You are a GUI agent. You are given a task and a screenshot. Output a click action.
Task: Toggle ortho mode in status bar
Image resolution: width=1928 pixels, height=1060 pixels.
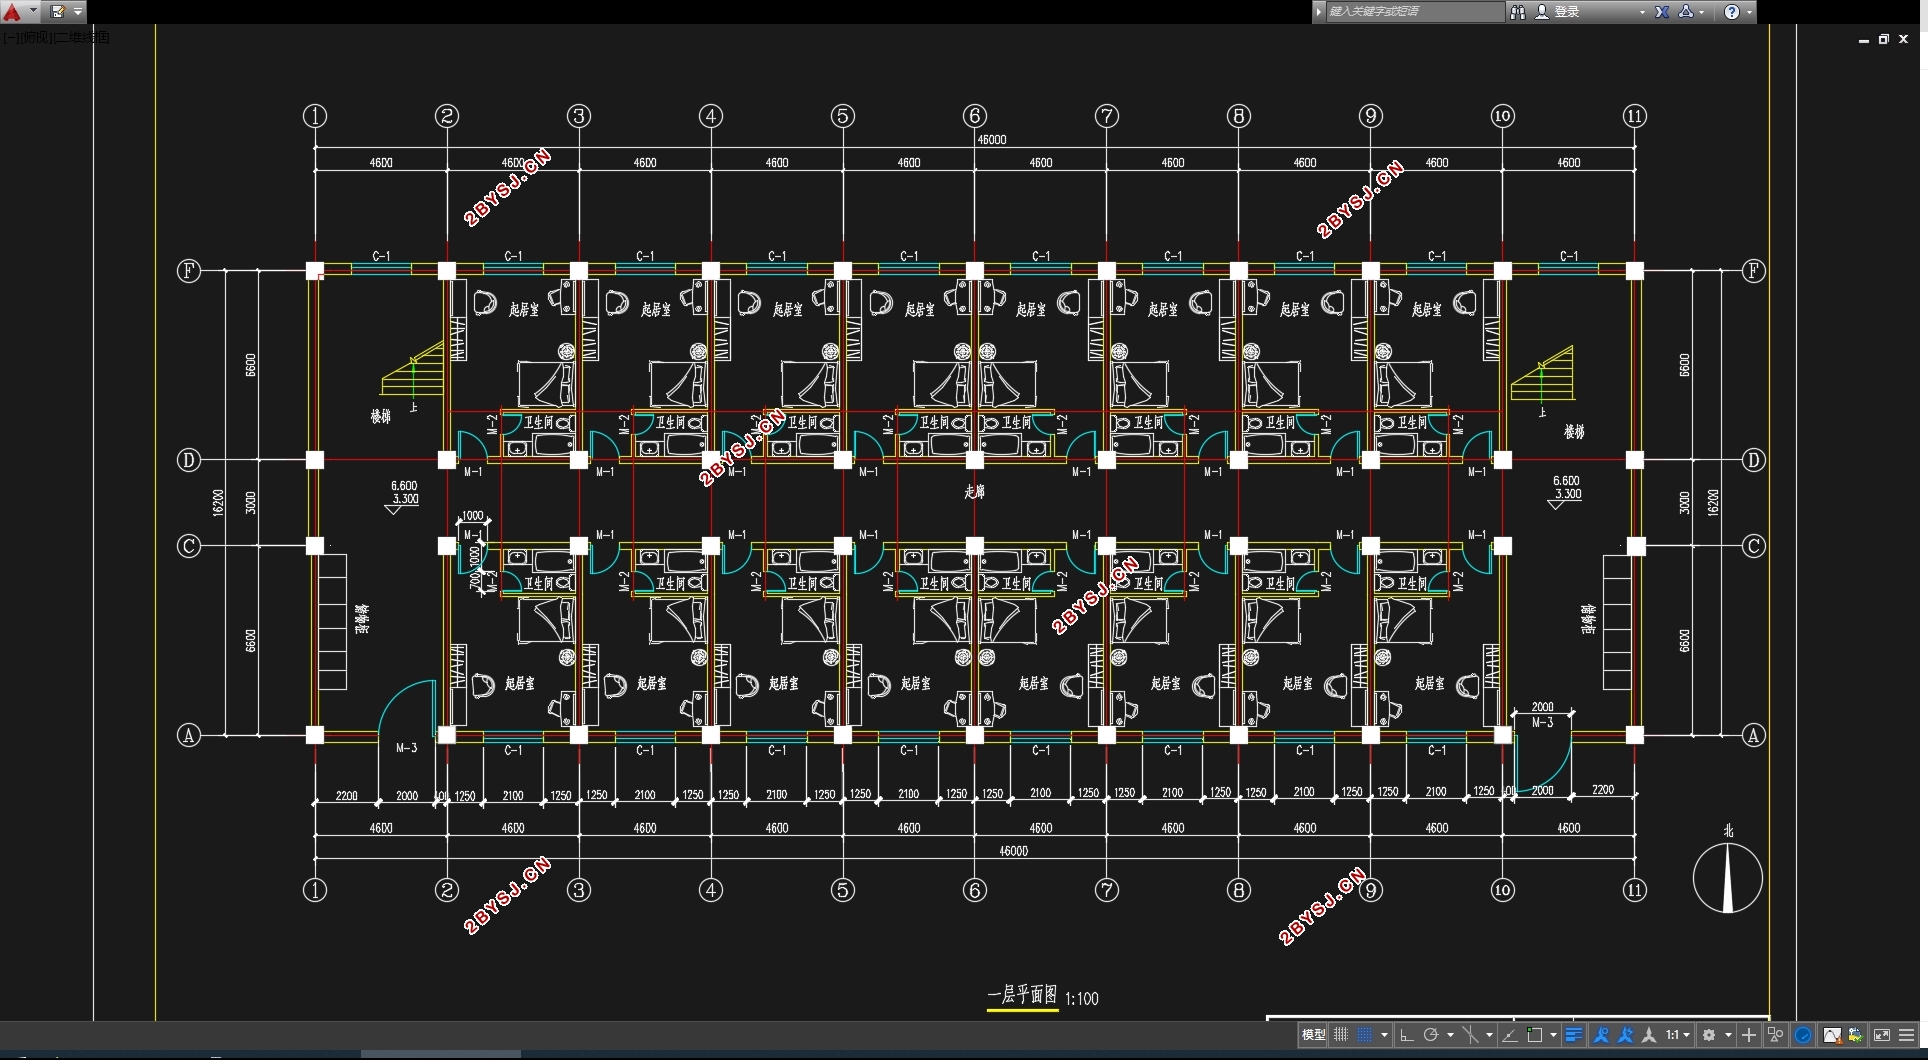pyautogui.click(x=1406, y=1035)
